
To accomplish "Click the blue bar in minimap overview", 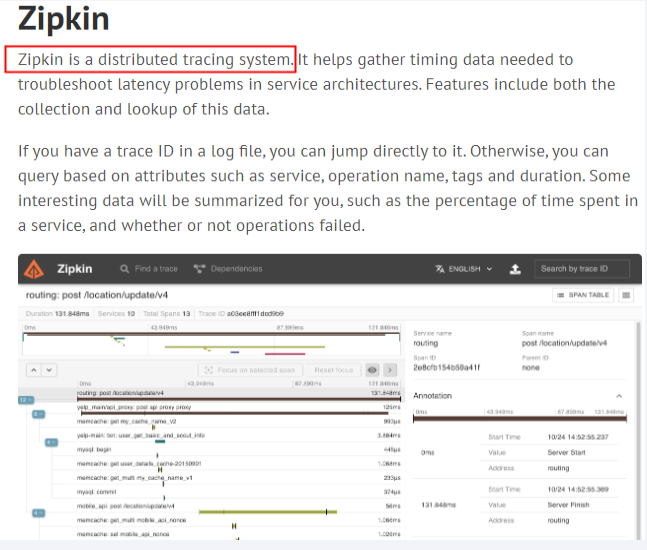I will [235, 352].
